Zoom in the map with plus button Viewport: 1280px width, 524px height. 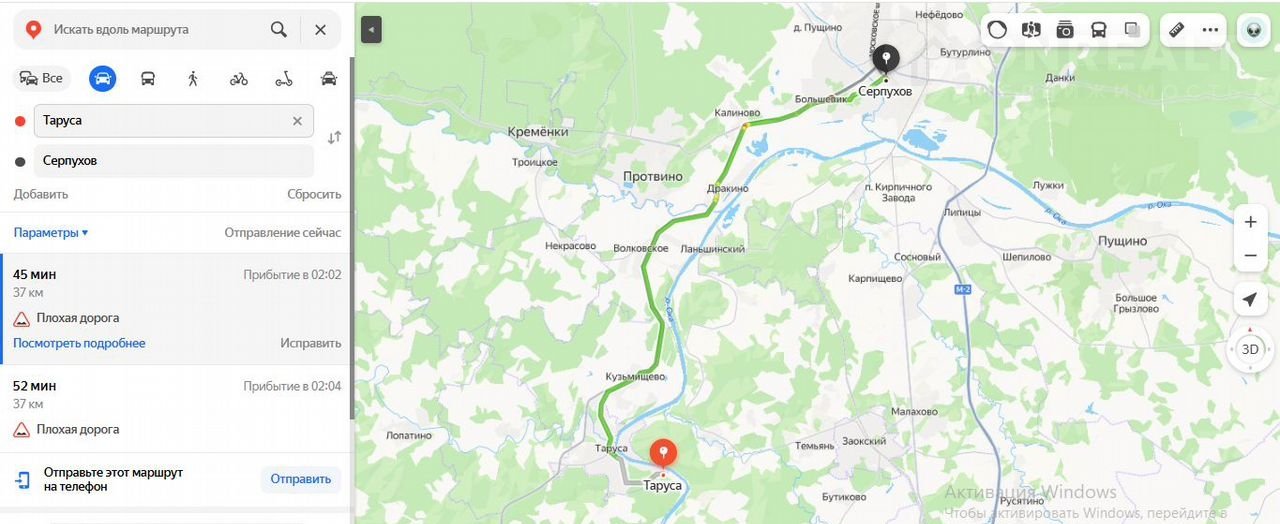click(x=1250, y=222)
